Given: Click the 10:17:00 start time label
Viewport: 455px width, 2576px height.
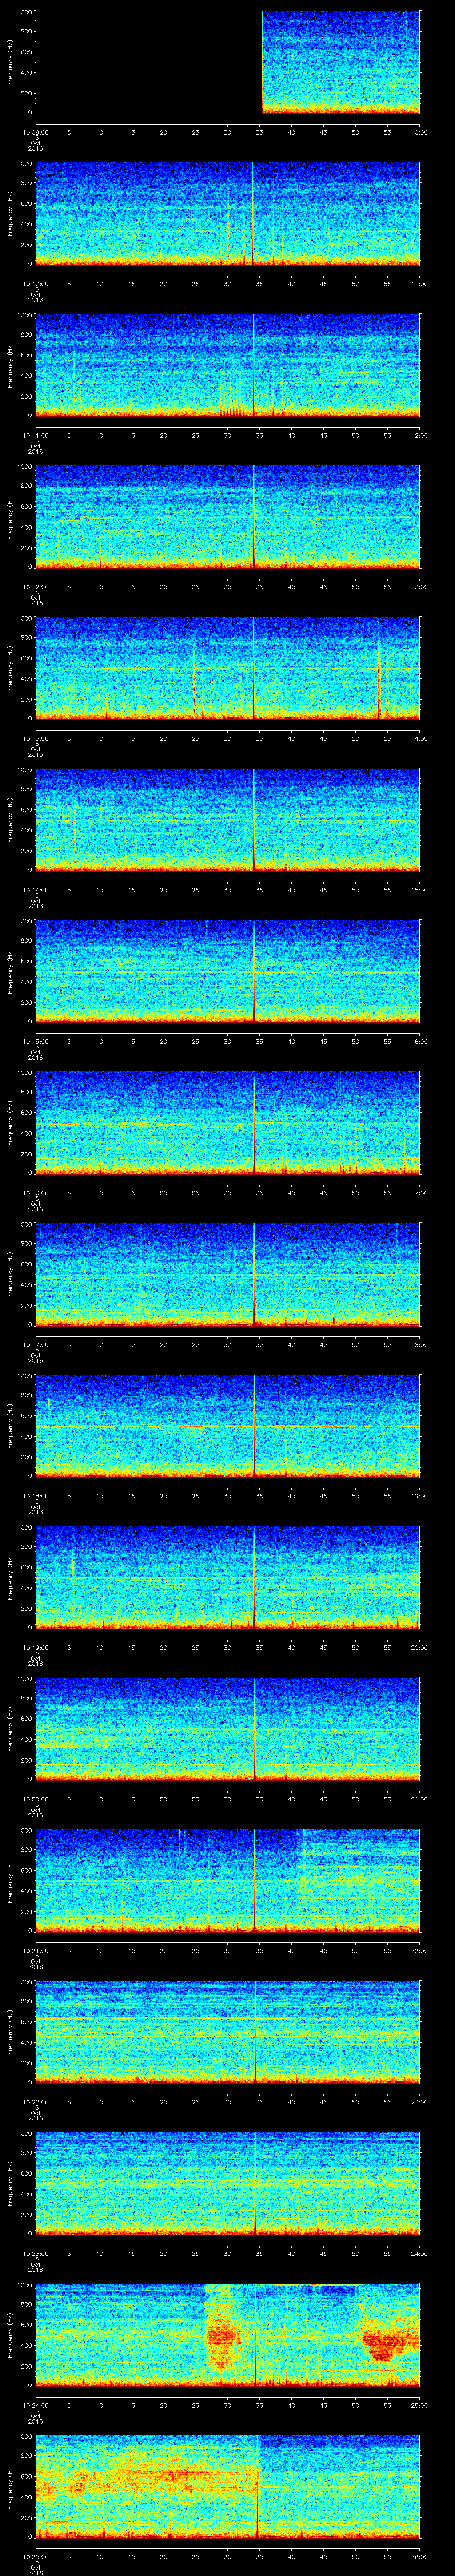Looking at the screenshot, I should tap(36, 1344).
